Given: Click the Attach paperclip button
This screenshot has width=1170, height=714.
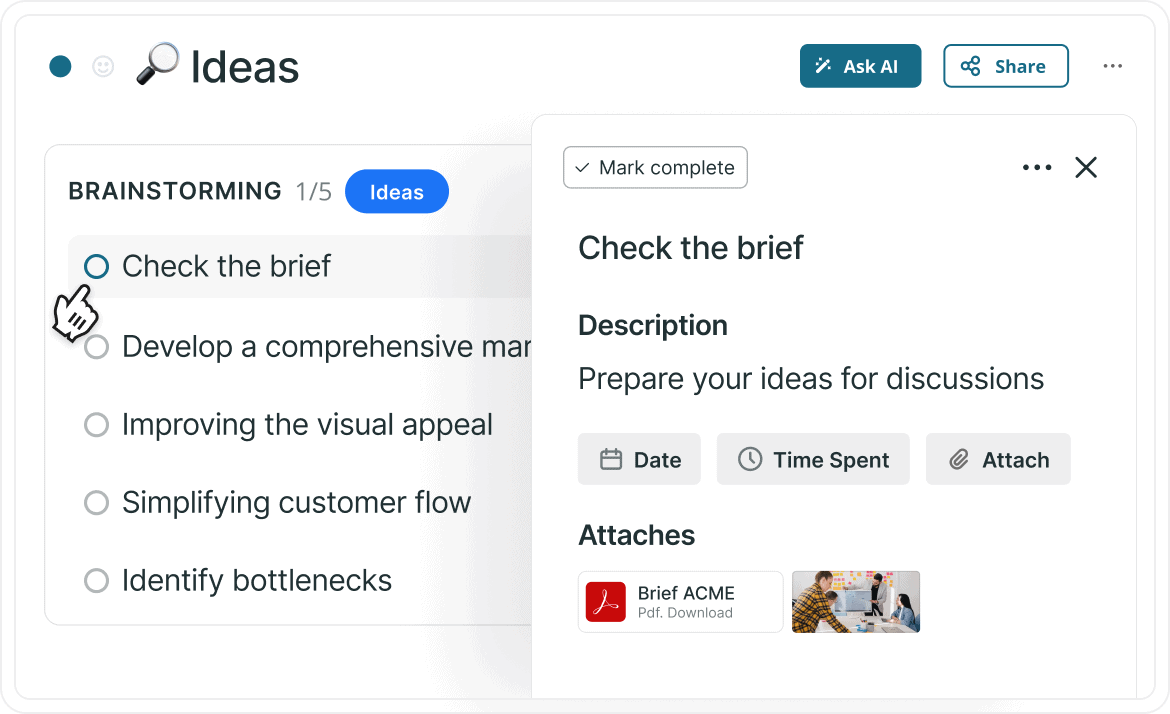Looking at the screenshot, I should coord(998,460).
